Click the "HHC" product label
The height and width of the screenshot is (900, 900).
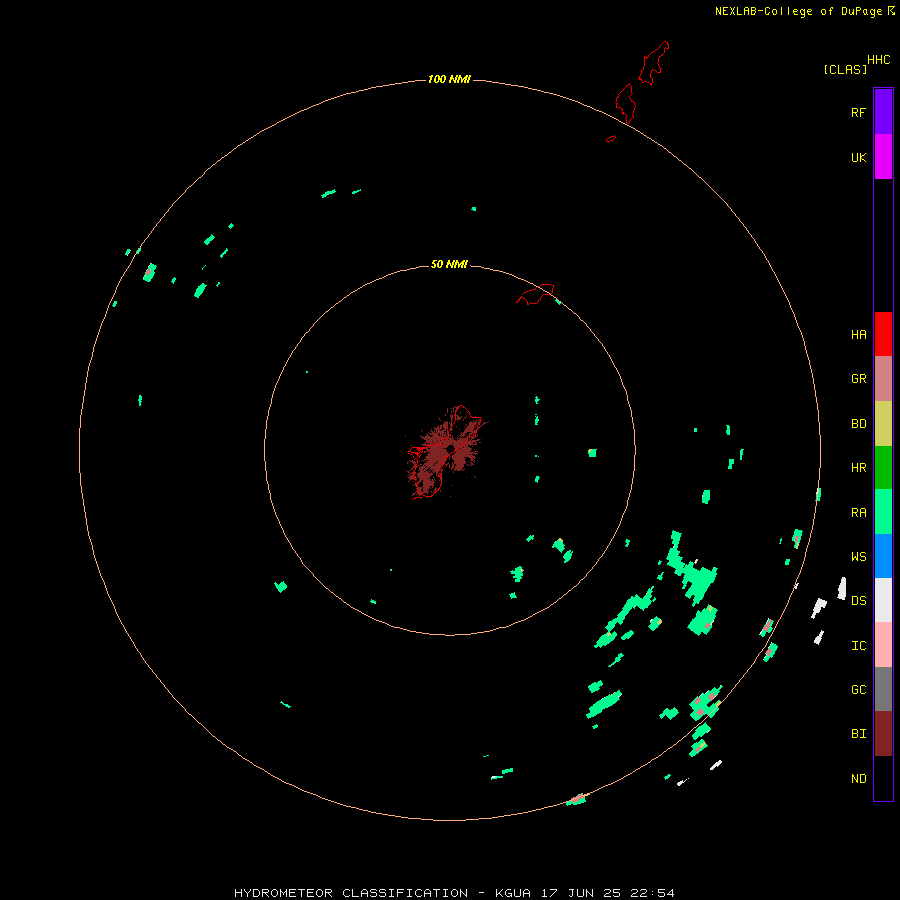tap(878, 60)
